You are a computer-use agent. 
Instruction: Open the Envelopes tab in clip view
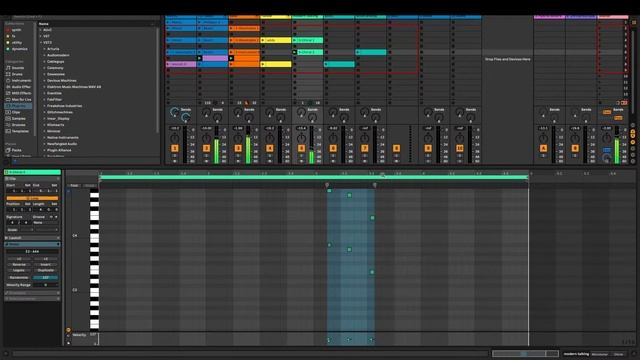(32, 293)
